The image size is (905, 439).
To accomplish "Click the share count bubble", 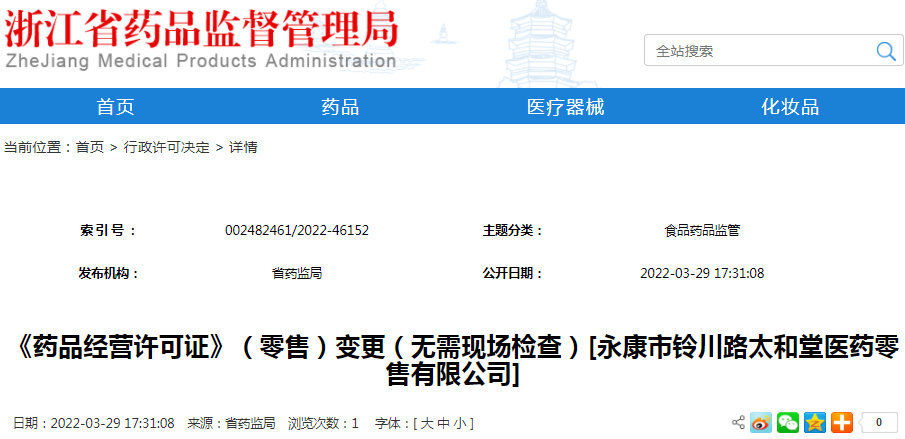I will click(878, 423).
